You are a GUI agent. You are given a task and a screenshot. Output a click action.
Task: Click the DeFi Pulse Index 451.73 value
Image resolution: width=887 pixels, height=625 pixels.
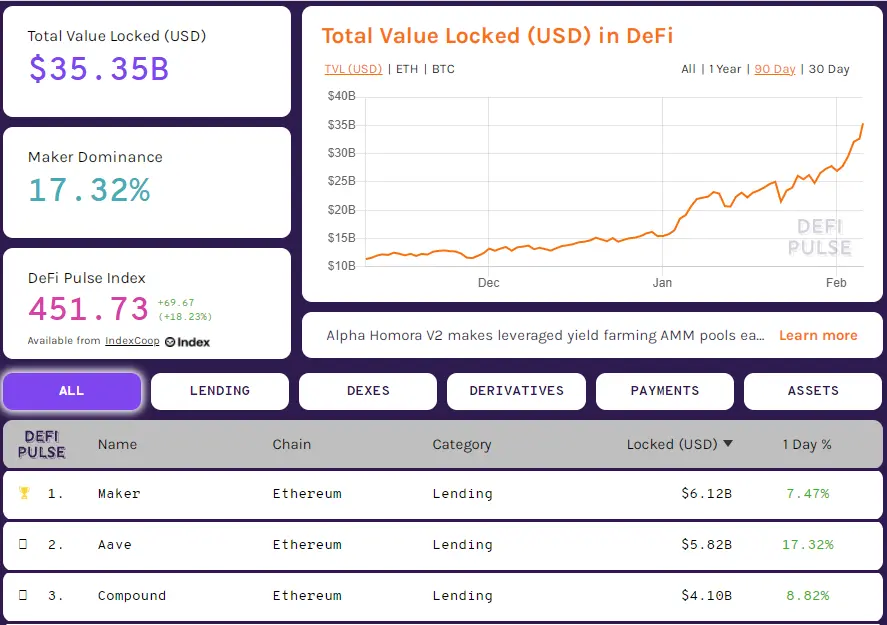tap(88, 309)
